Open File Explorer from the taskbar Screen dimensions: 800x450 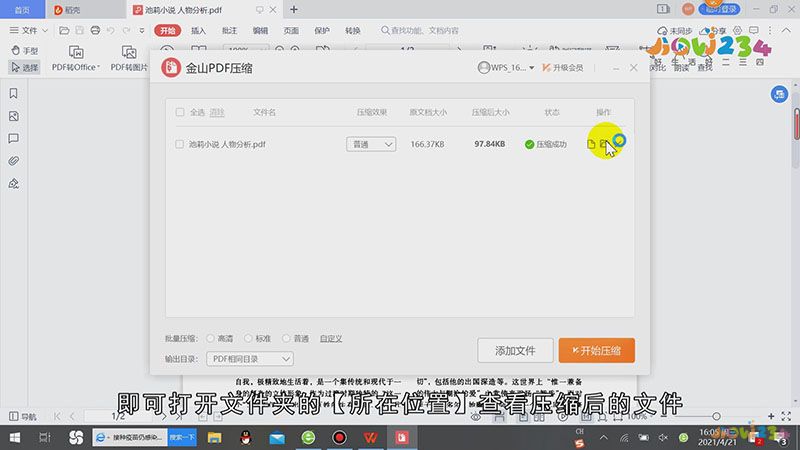click(214, 437)
